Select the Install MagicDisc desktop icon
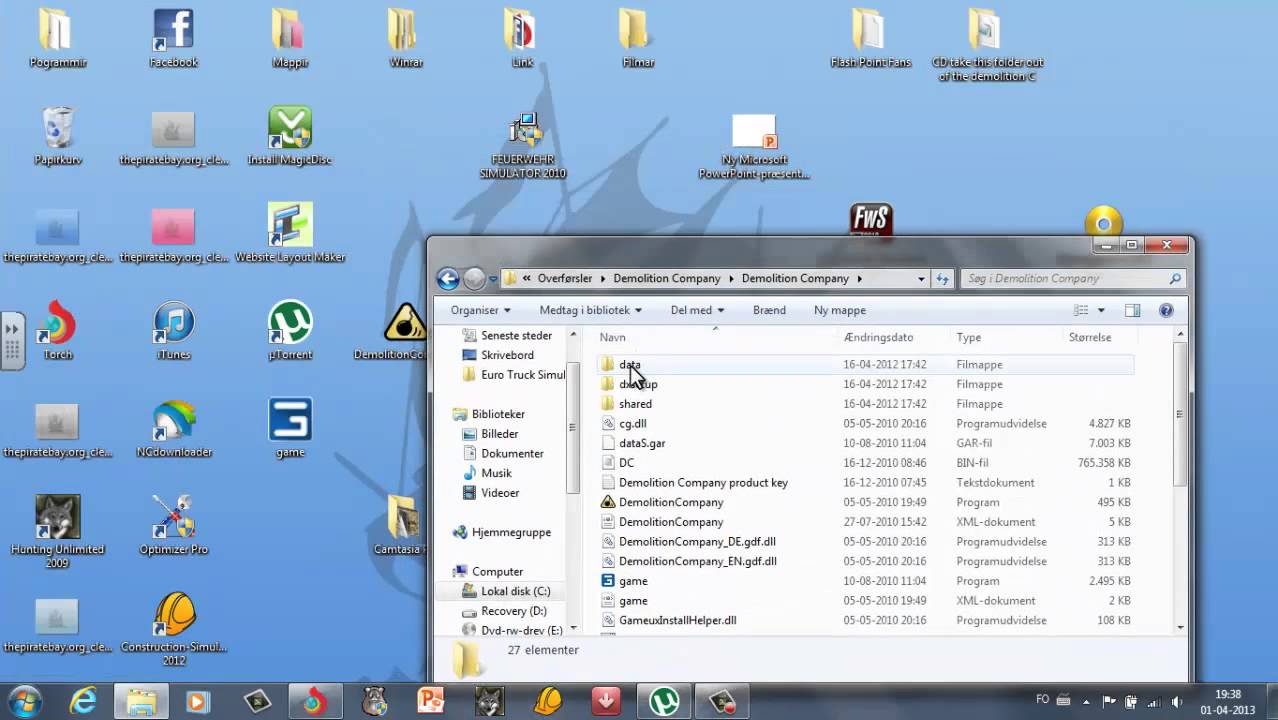 [x=289, y=136]
